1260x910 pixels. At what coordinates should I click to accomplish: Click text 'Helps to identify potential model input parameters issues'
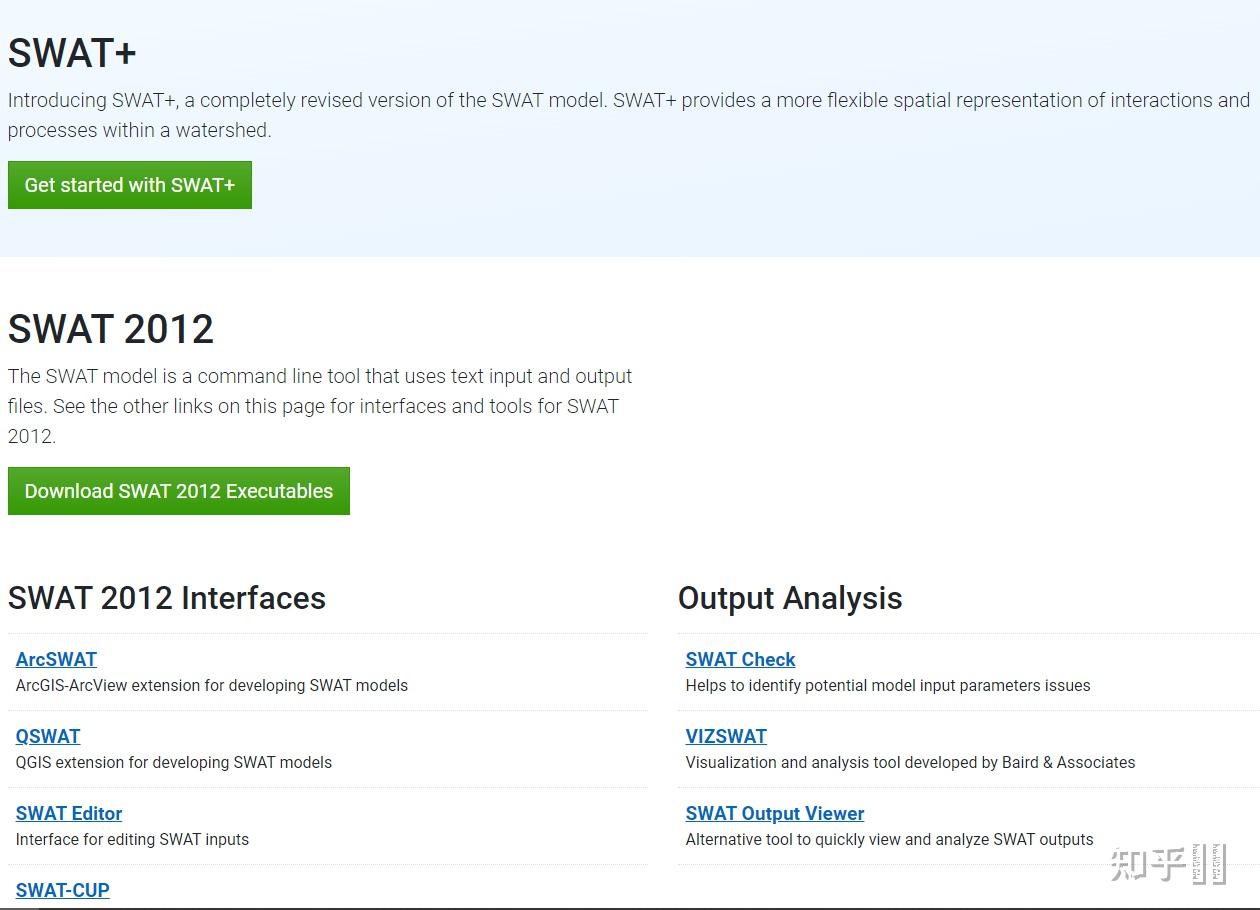click(x=888, y=686)
